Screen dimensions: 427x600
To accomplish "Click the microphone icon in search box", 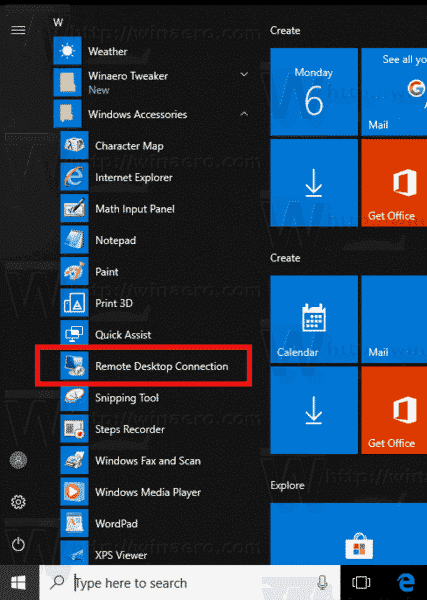I will pyautogui.click(x=322, y=582).
